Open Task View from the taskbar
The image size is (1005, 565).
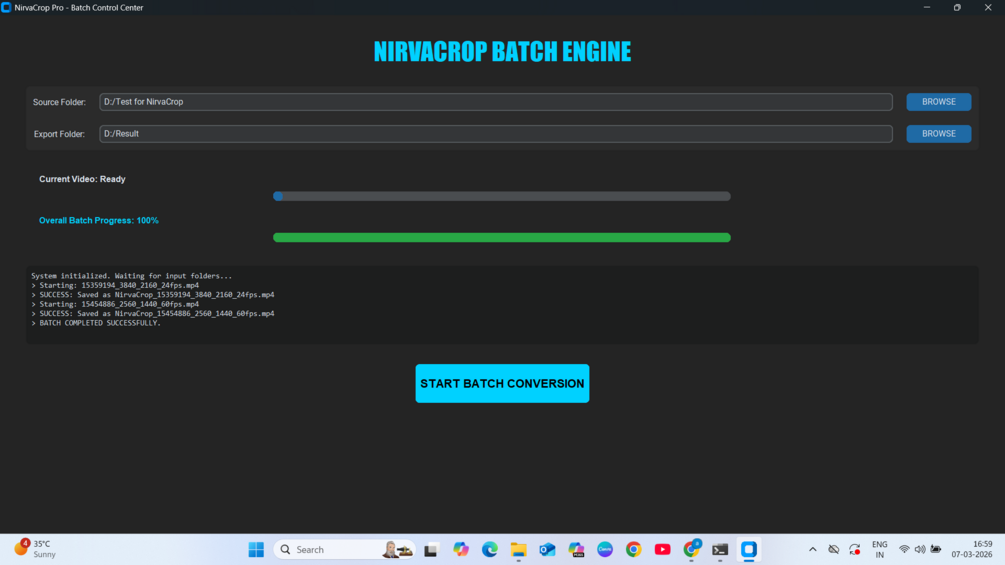[x=431, y=550]
